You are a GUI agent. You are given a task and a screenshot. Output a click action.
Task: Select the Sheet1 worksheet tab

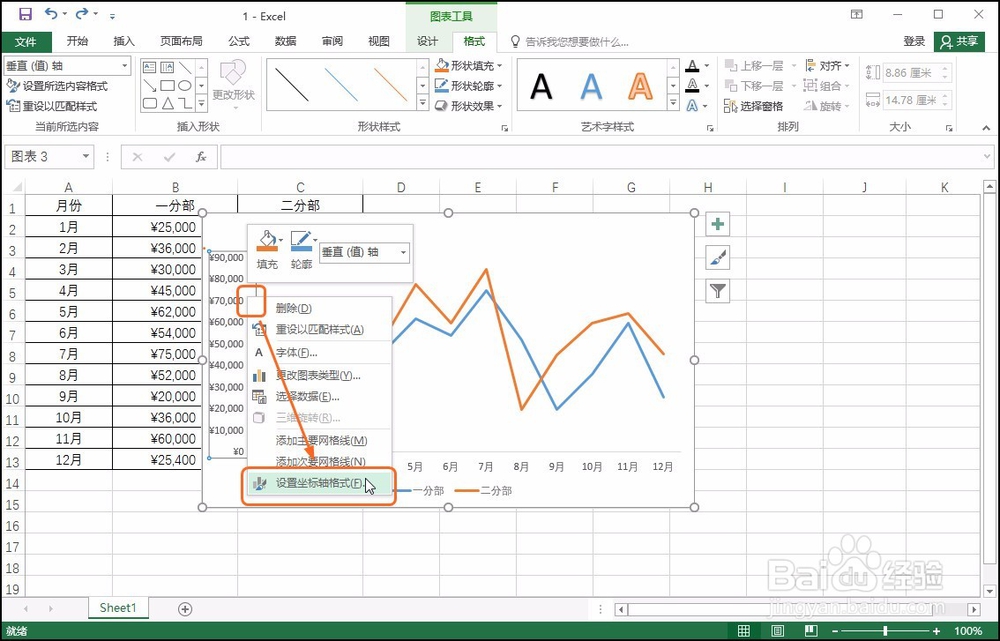(117, 607)
